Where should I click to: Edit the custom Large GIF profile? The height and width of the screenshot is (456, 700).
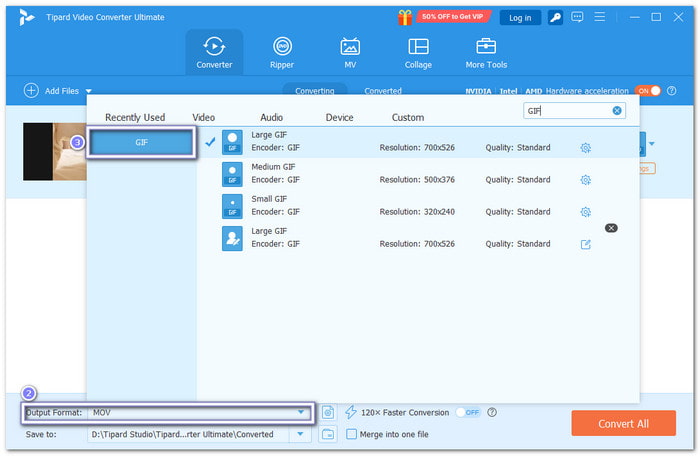pos(586,244)
